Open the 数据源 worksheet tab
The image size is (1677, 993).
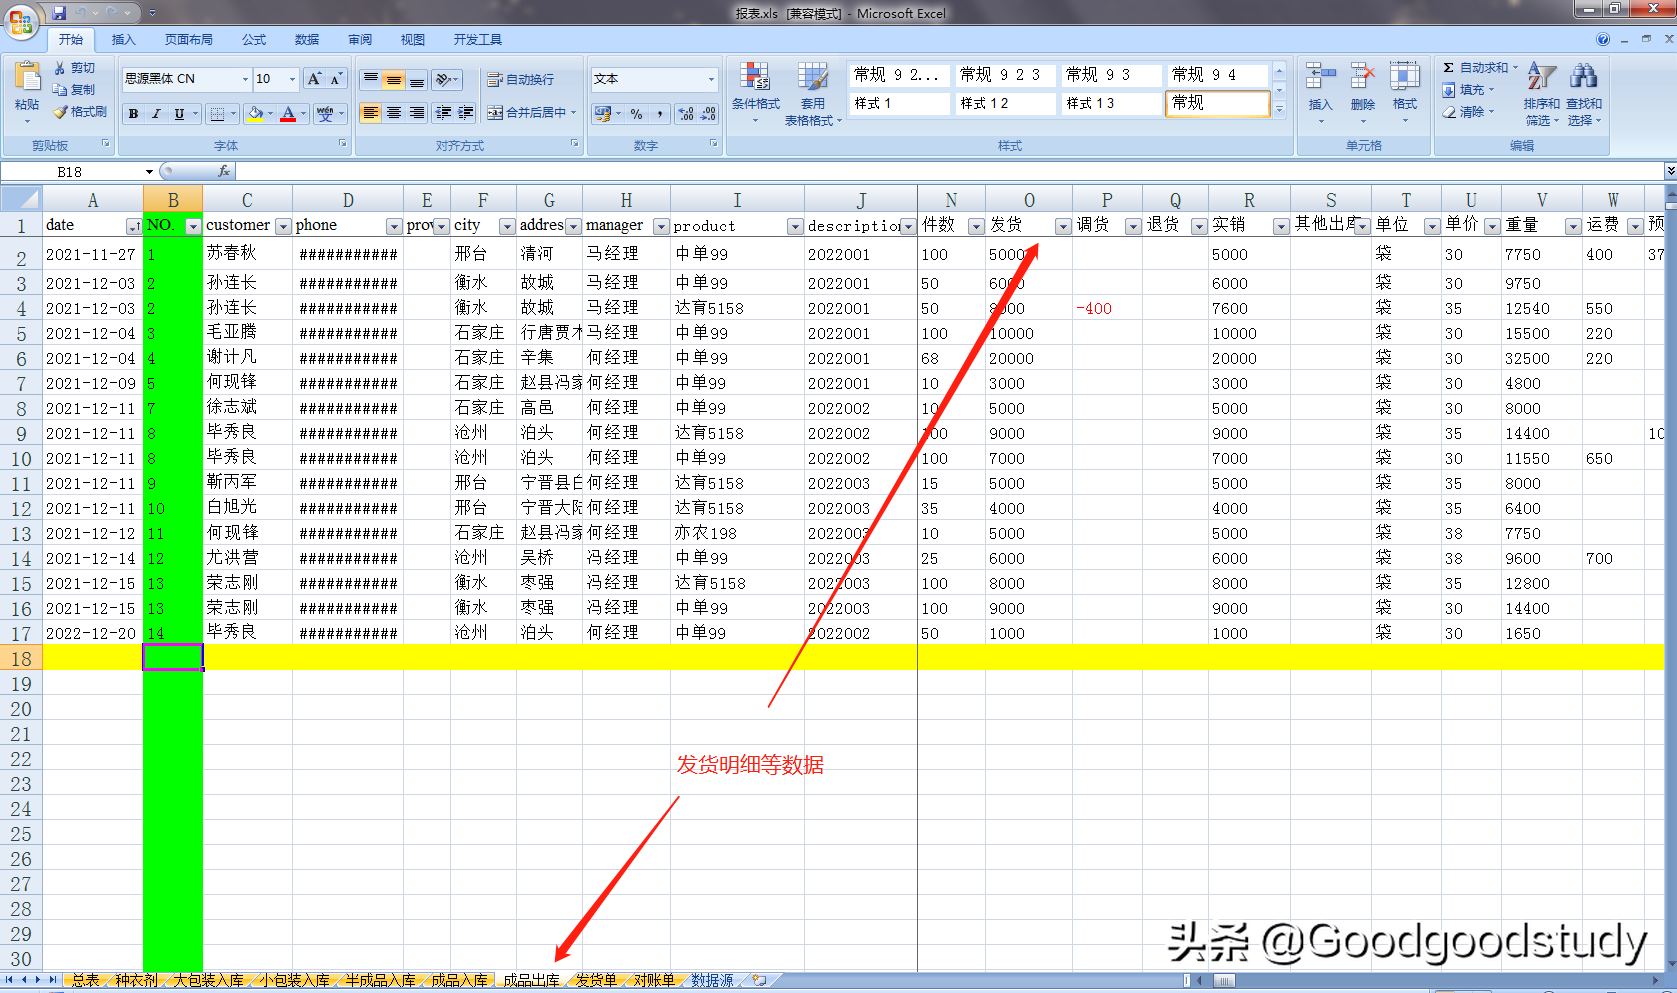[712, 981]
